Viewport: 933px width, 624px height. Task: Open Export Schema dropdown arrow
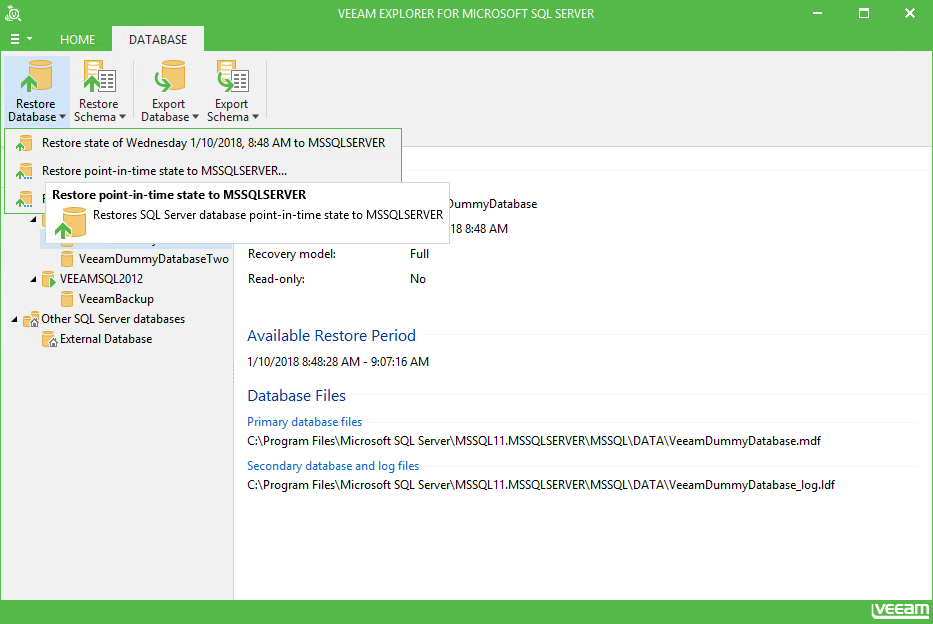point(255,117)
